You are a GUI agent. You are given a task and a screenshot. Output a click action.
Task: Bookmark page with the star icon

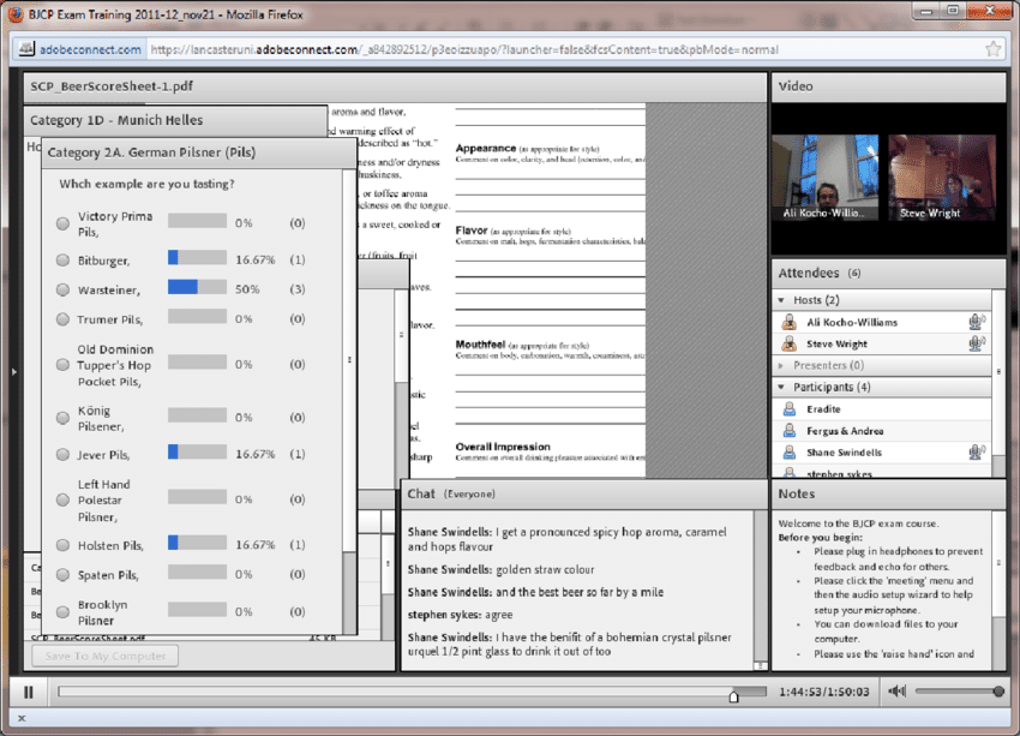click(x=993, y=49)
